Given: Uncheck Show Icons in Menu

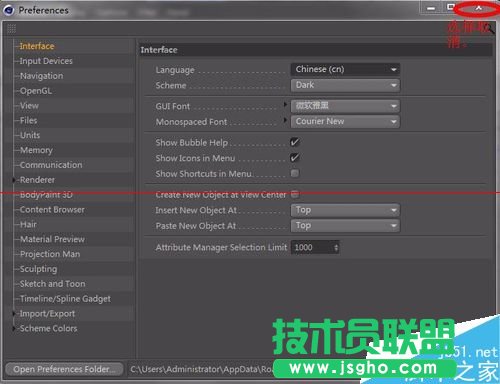Looking at the screenshot, I should coord(295,158).
